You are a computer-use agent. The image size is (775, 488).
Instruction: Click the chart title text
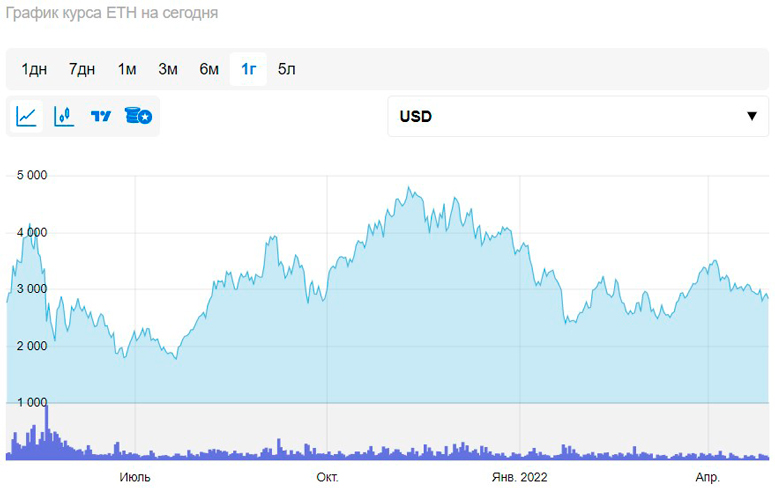pyautogui.click(x=112, y=14)
